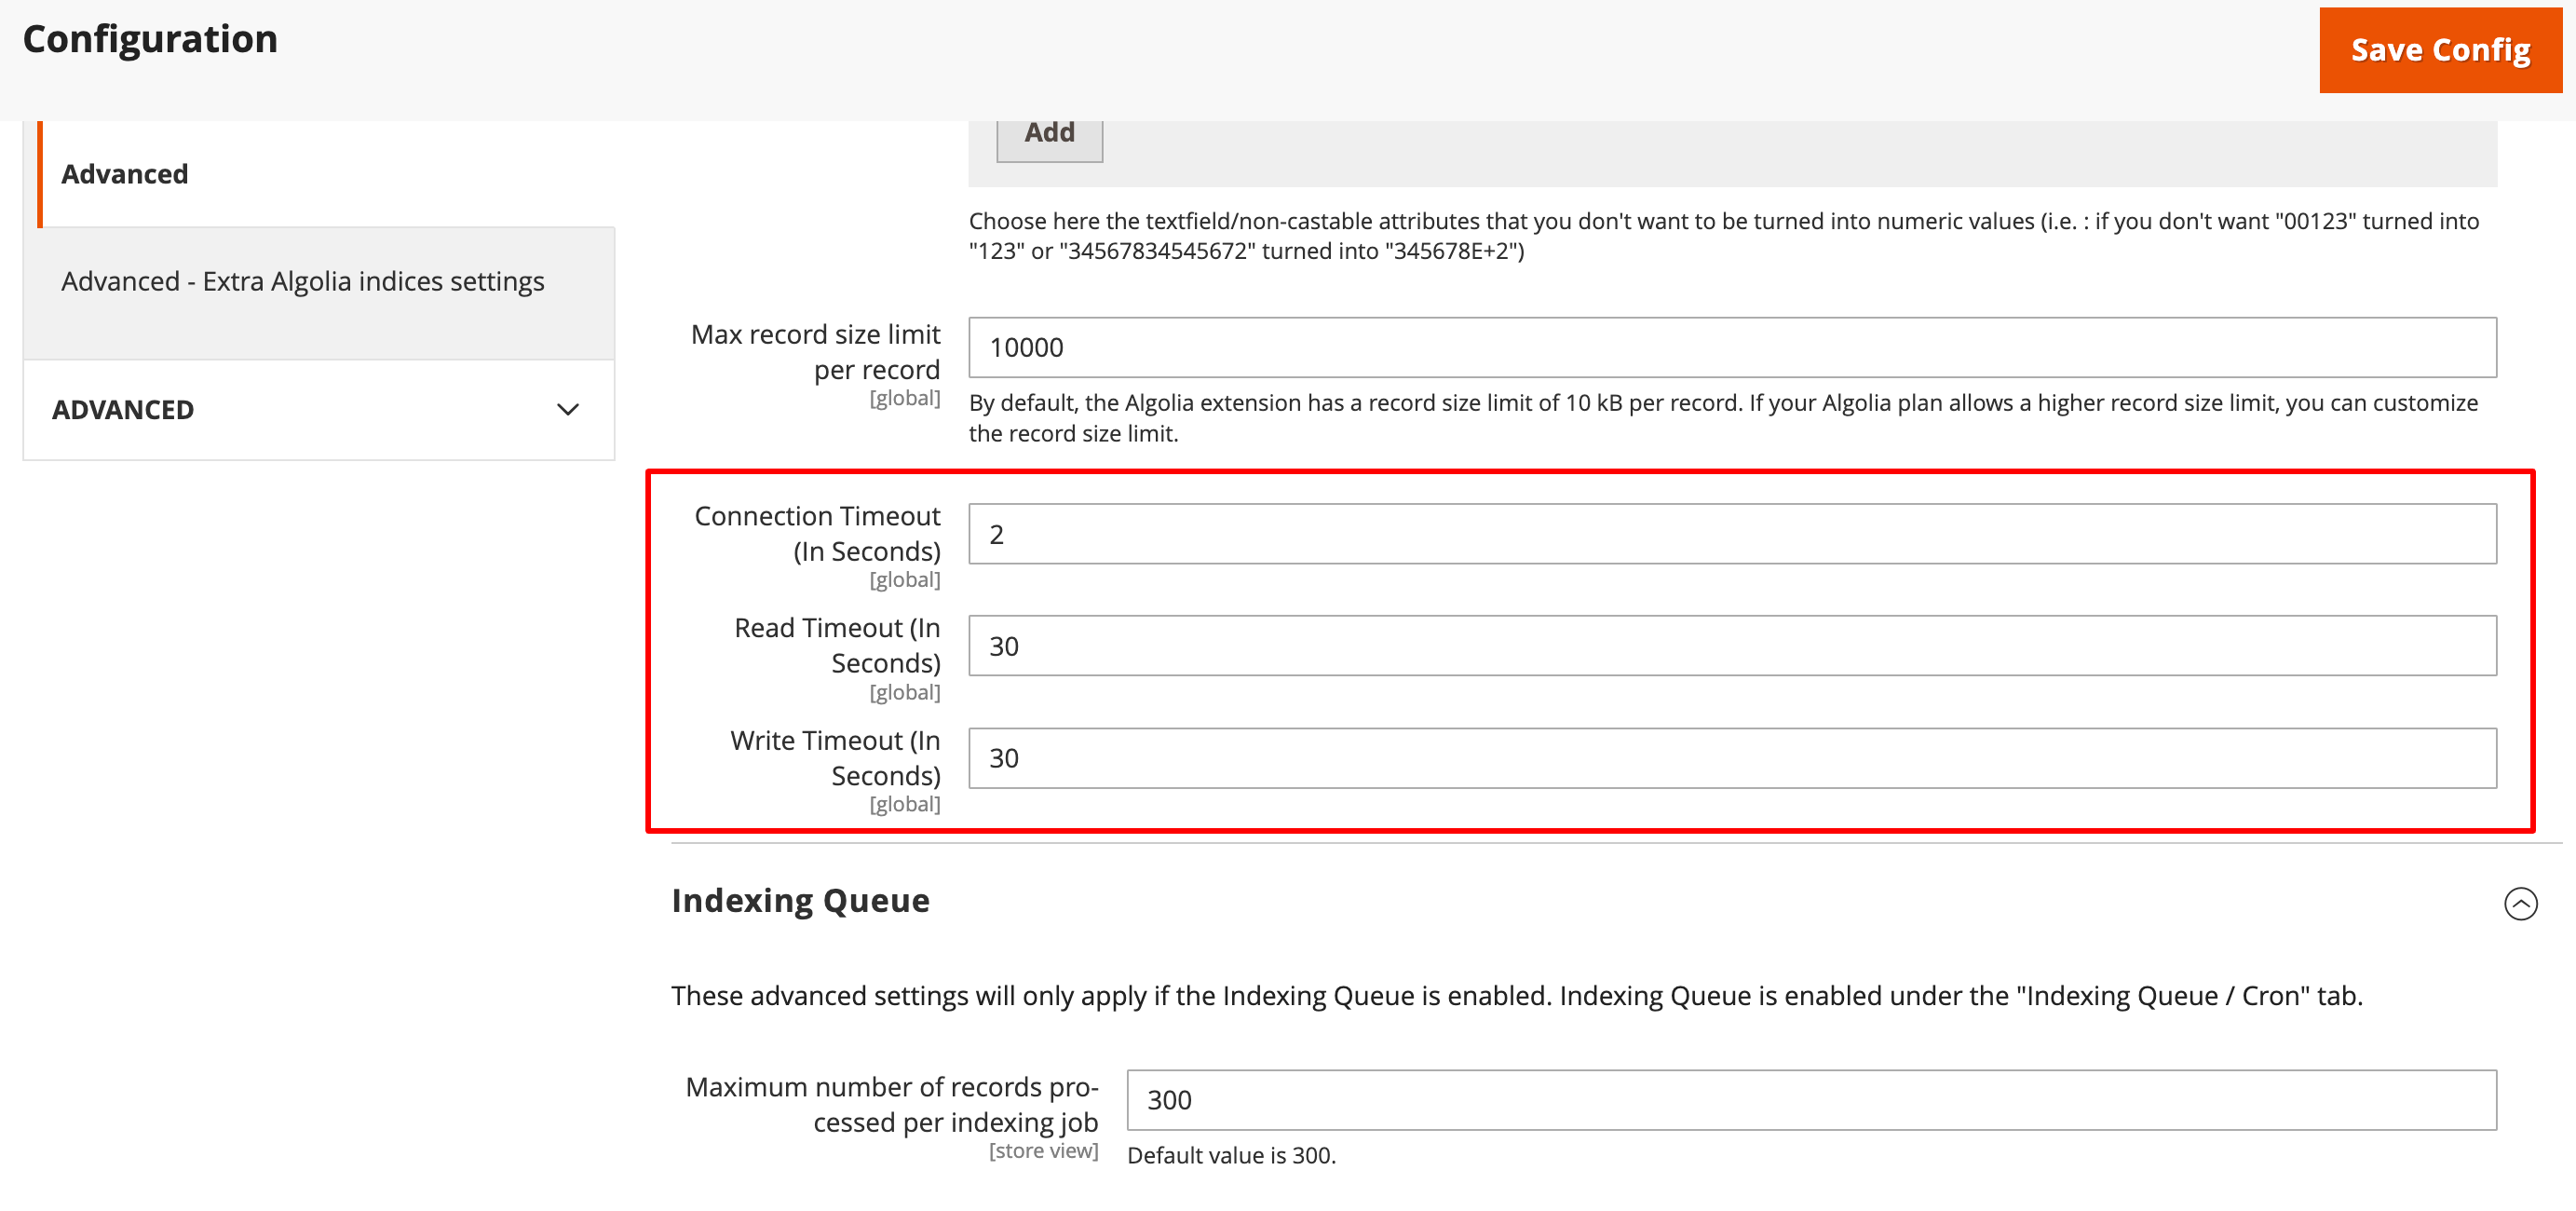Expand the ADVANCED sidebar chevron
2576x1211 pixels.
[568, 410]
